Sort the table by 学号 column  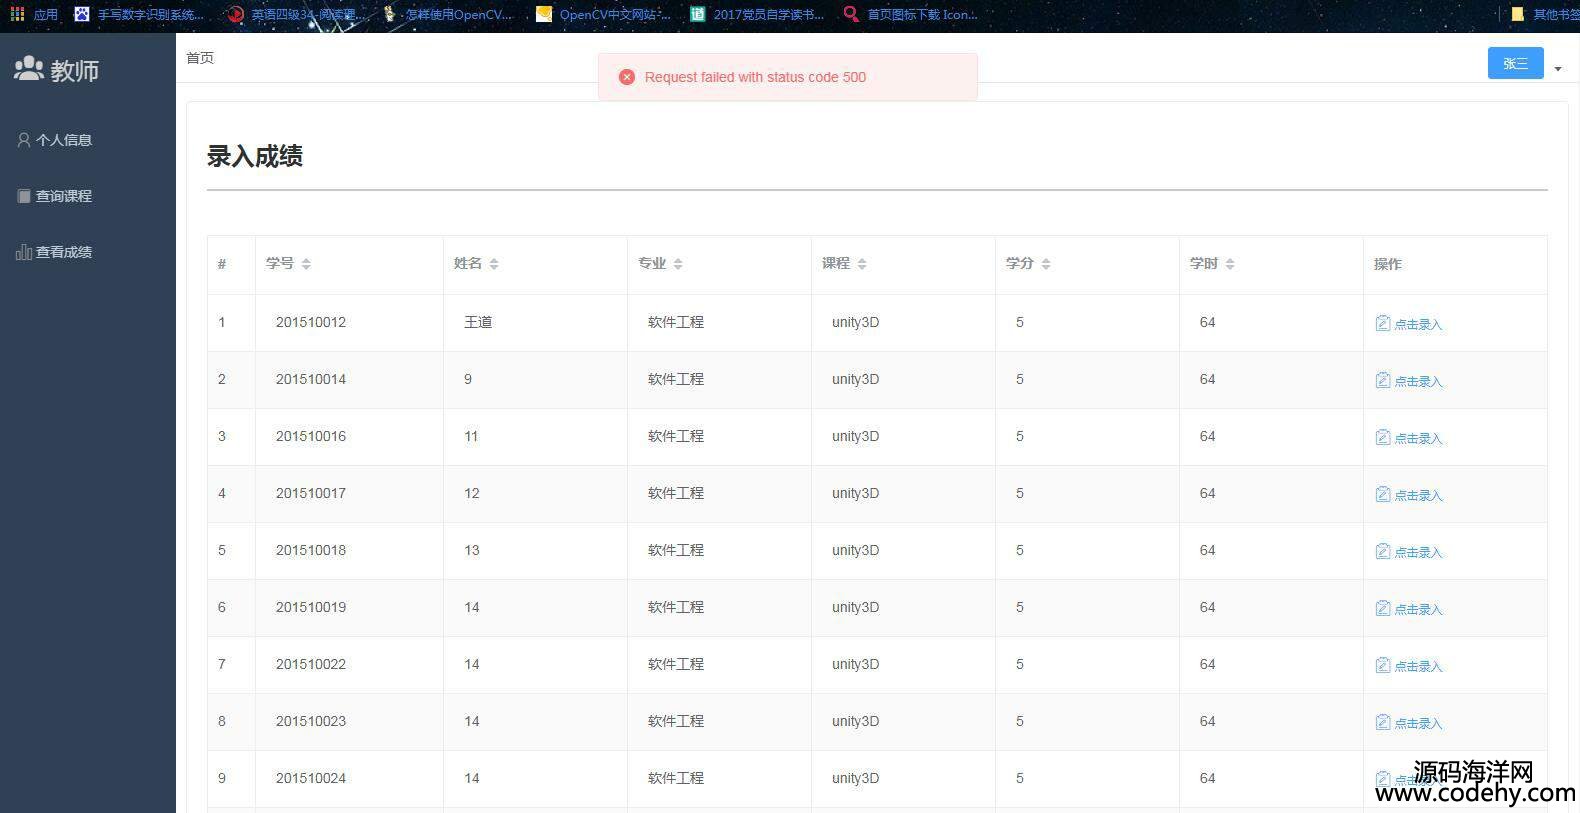(306, 264)
